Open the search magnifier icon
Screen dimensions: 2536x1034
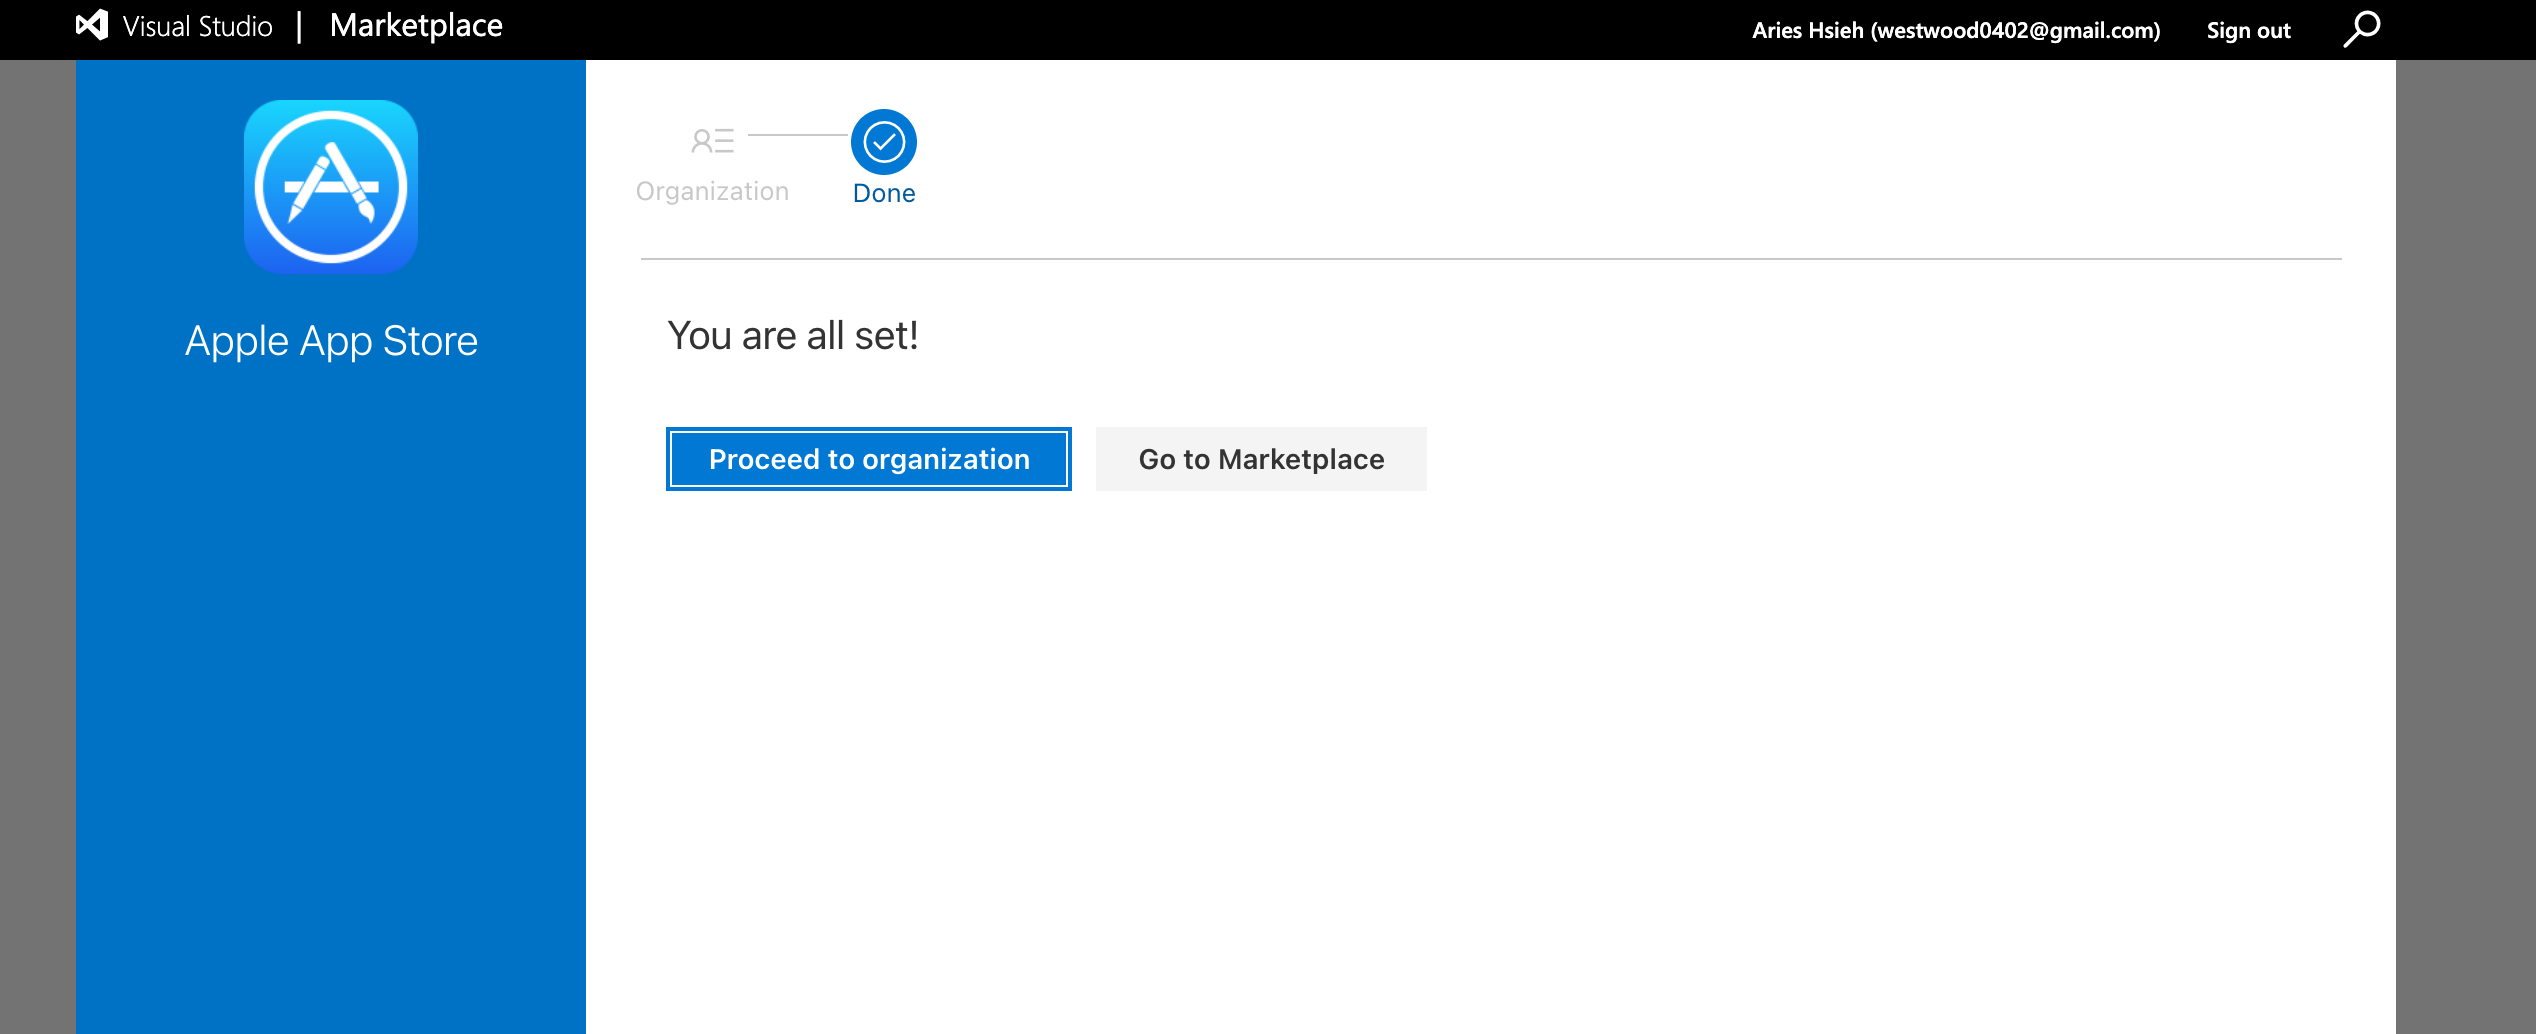2362,29
